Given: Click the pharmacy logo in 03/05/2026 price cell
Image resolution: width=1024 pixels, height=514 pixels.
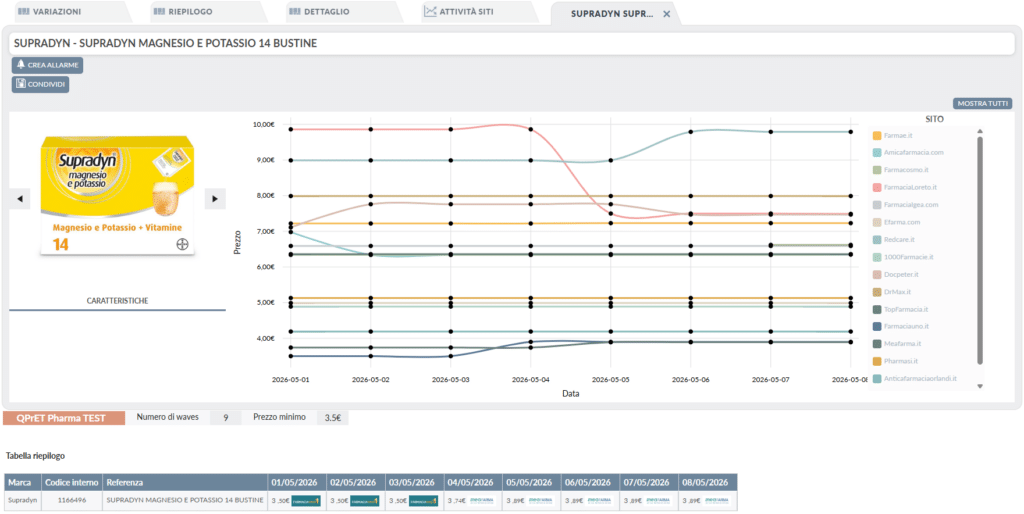Looking at the screenshot, I should (424, 501).
